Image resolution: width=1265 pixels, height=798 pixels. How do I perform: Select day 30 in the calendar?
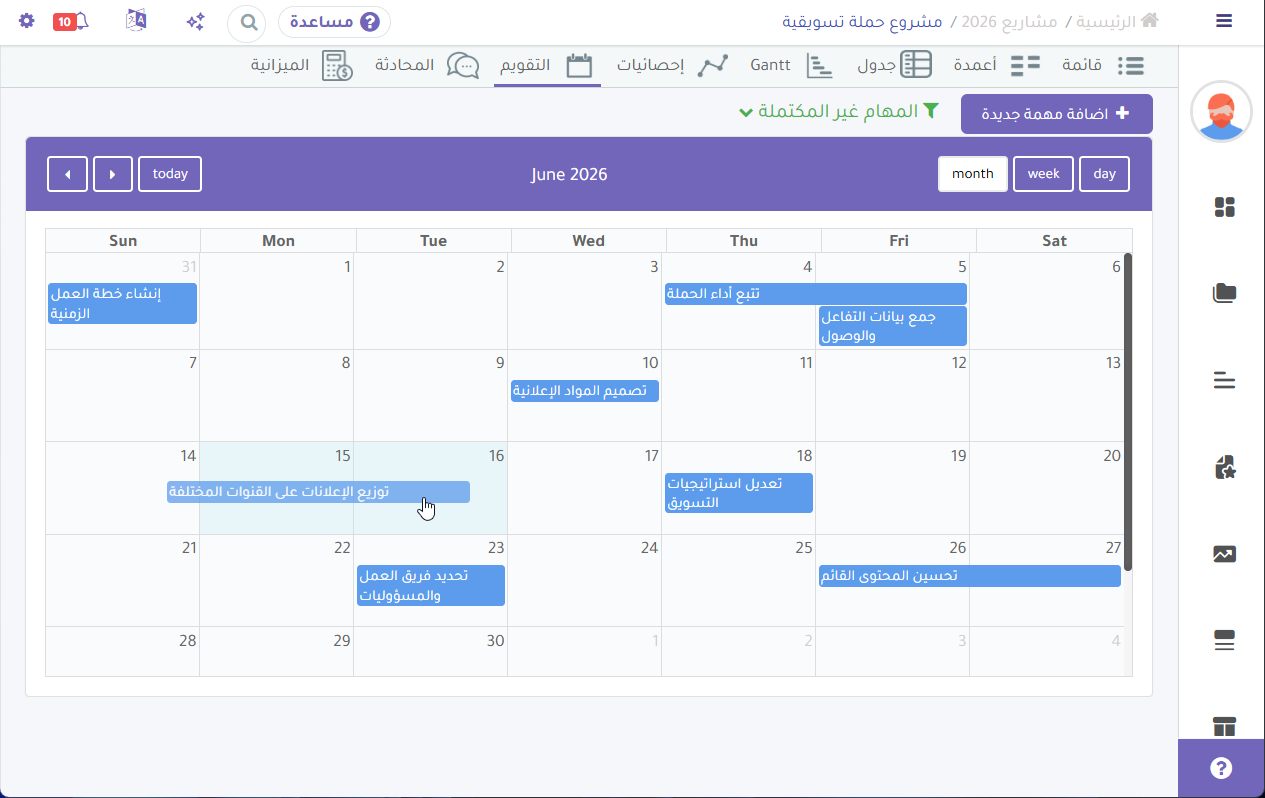[x=430, y=652]
